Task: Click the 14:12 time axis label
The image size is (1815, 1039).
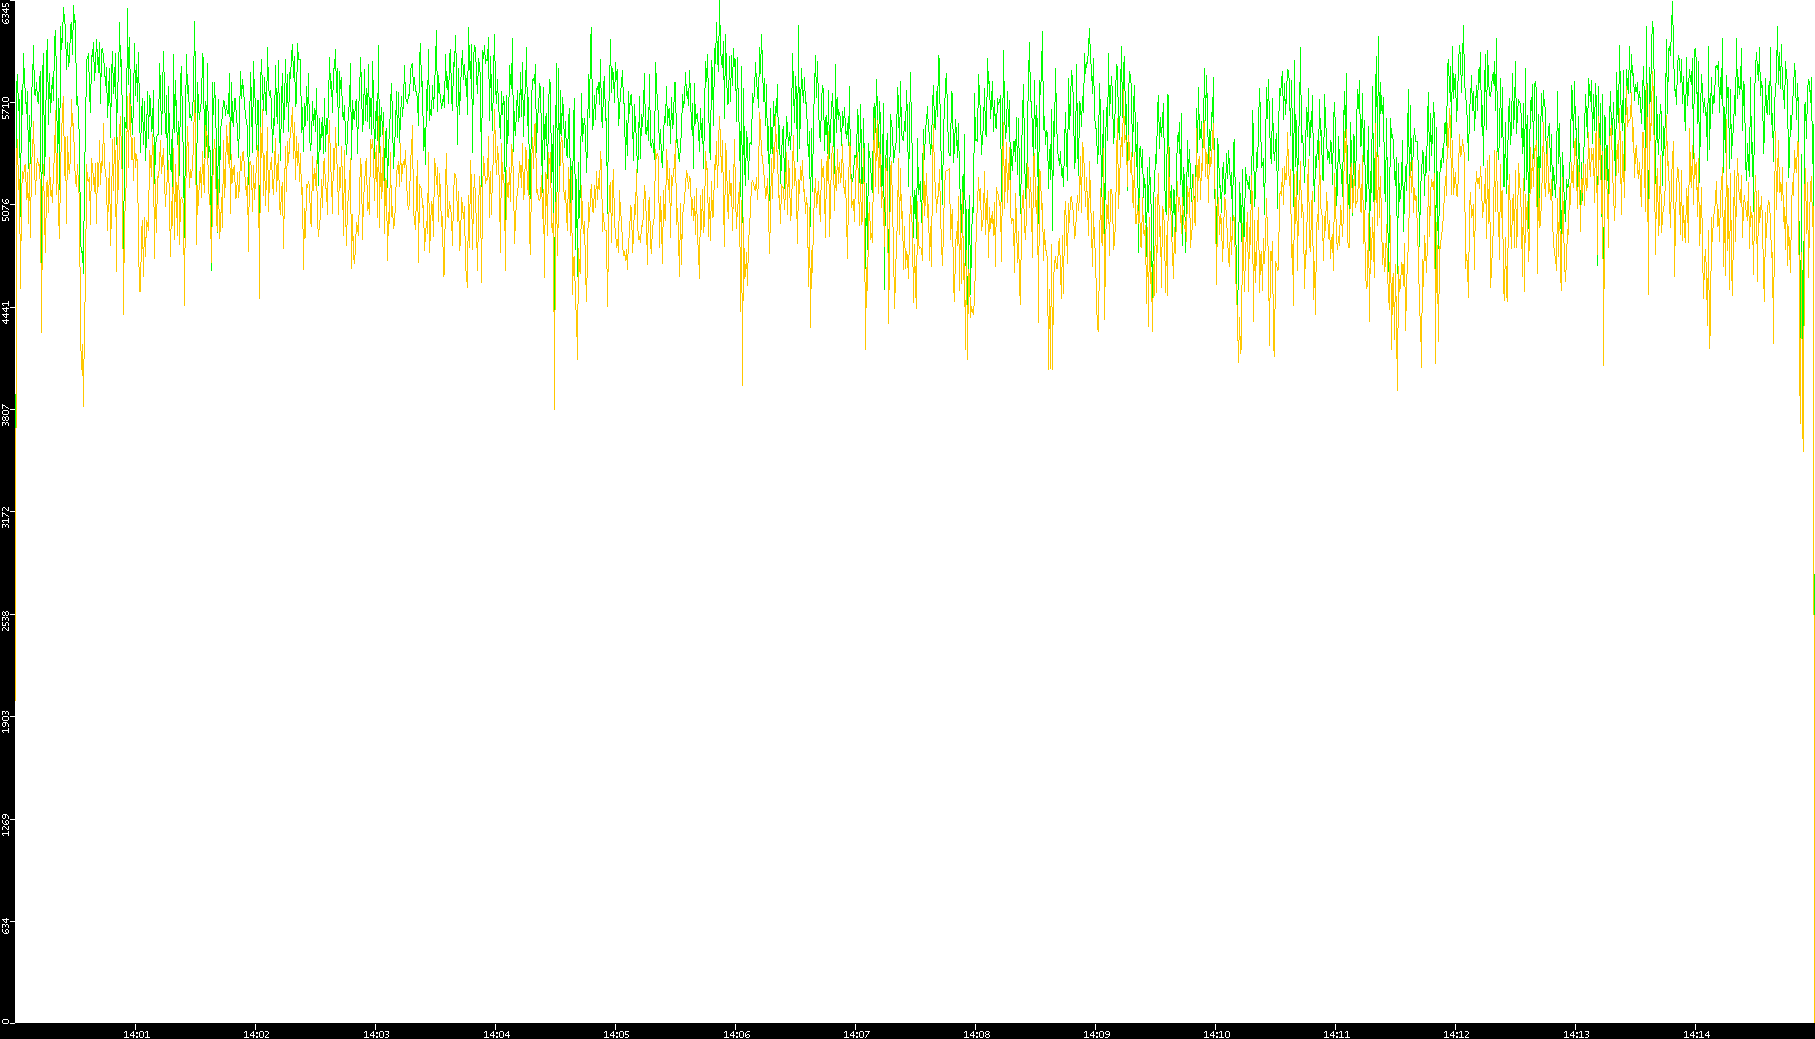Action: (1456, 1034)
